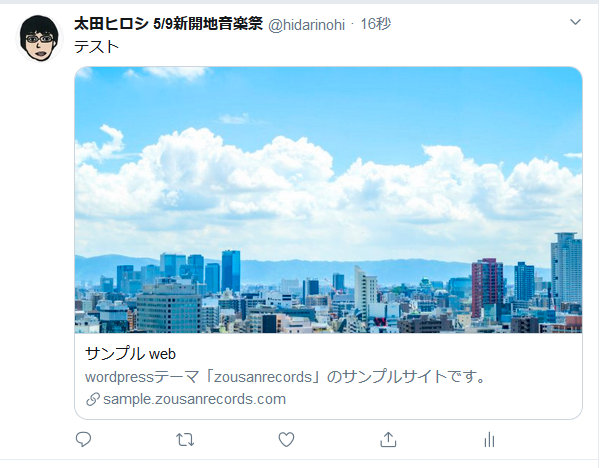Click the wordpressテーマ card description text
The image size is (613, 468).
click(286, 377)
